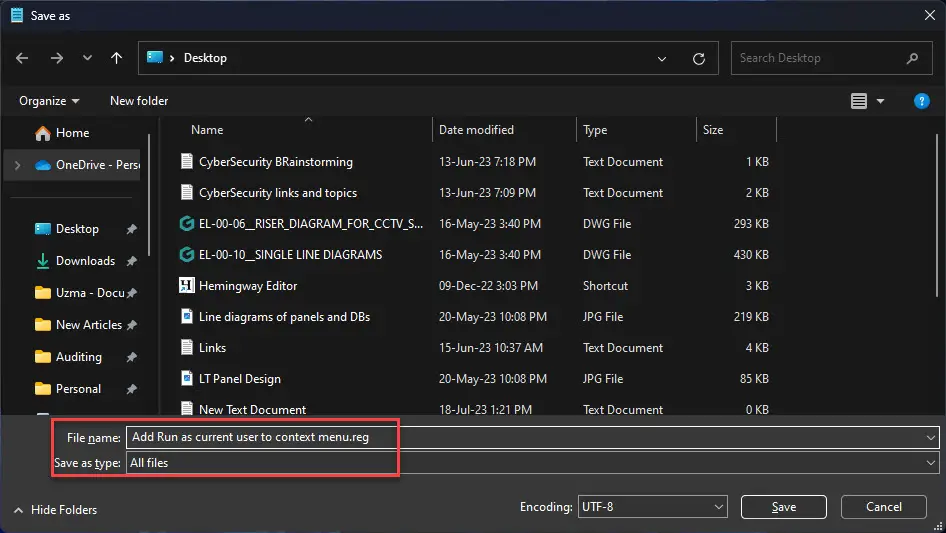
Task: Click 16-May-23 3:40 PM date for EL-00-10
Action: (x=489, y=255)
